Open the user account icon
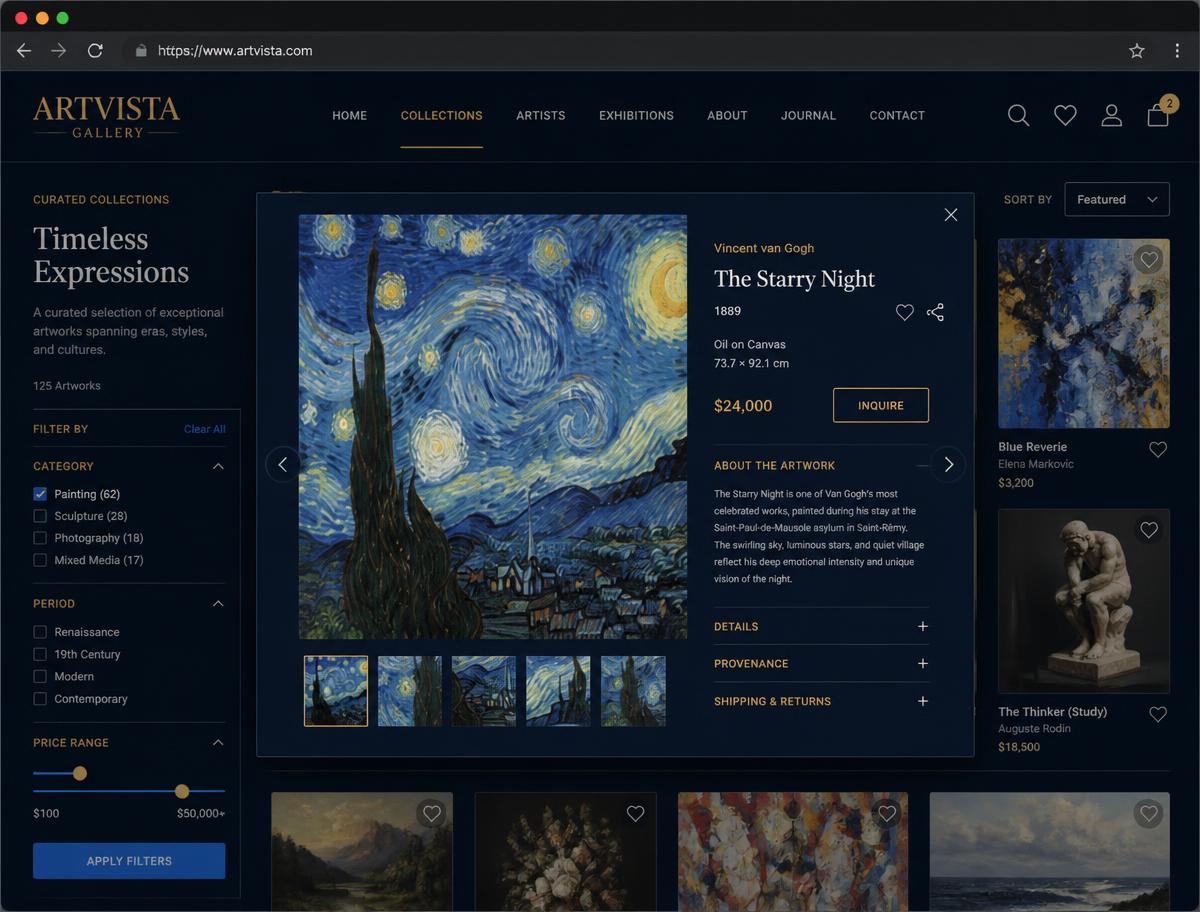 point(1111,115)
